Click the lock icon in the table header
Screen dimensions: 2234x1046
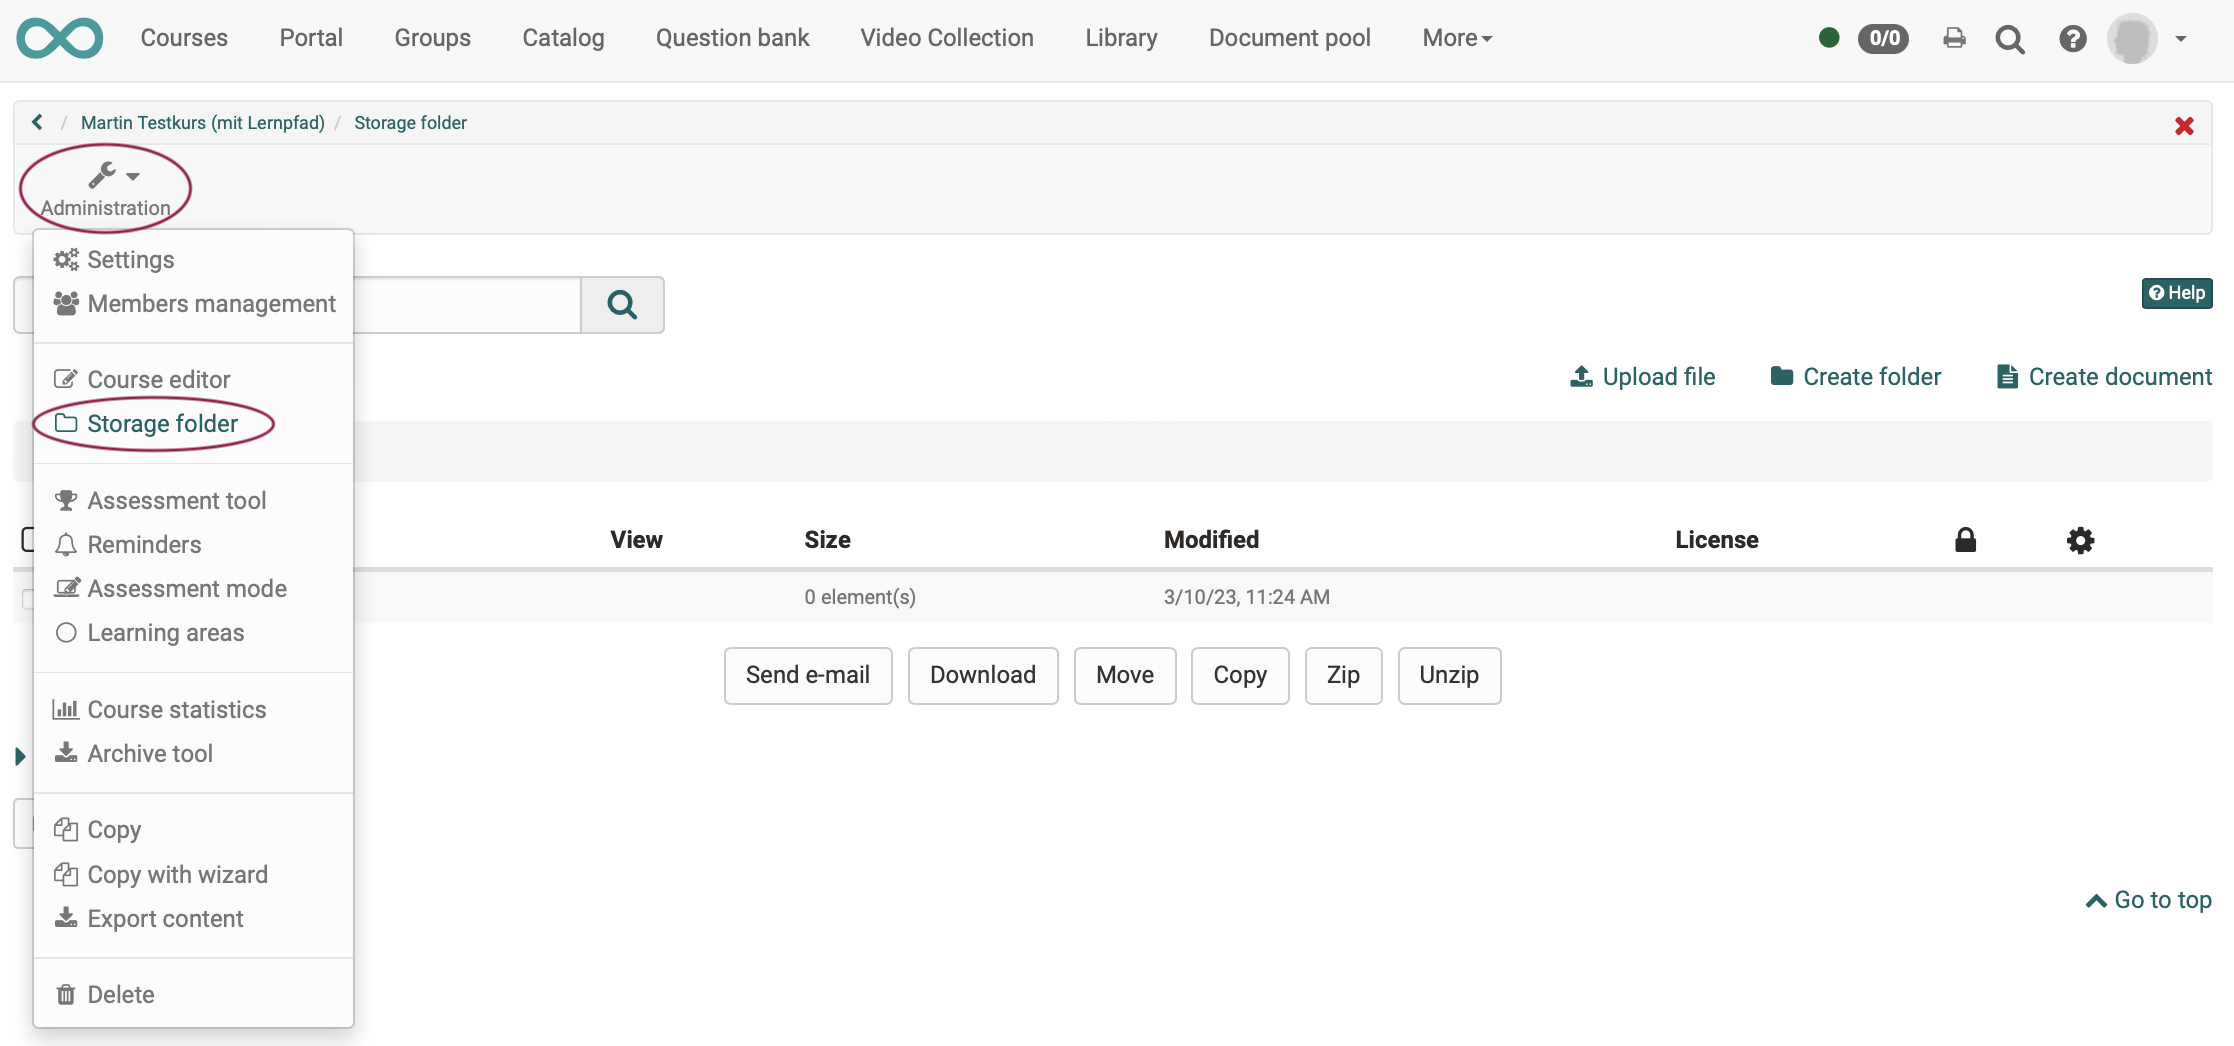(x=1966, y=539)
